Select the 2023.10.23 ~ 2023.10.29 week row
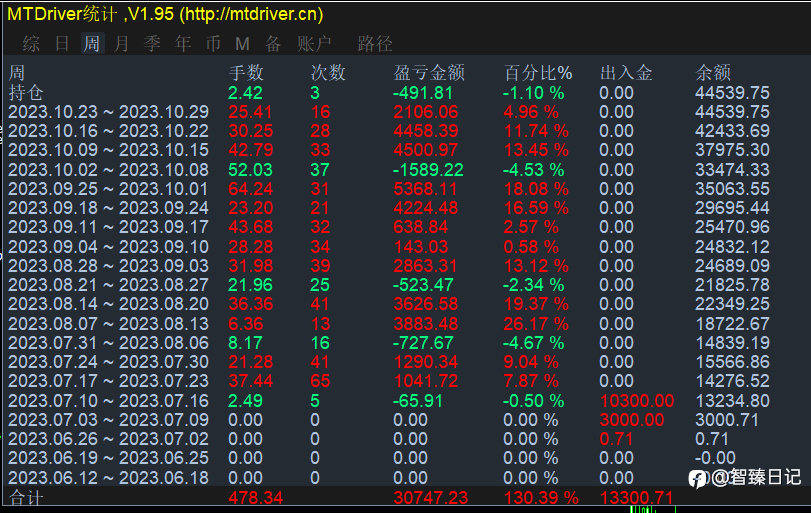Viewport: 811px width, 513px height. point(108,112)
